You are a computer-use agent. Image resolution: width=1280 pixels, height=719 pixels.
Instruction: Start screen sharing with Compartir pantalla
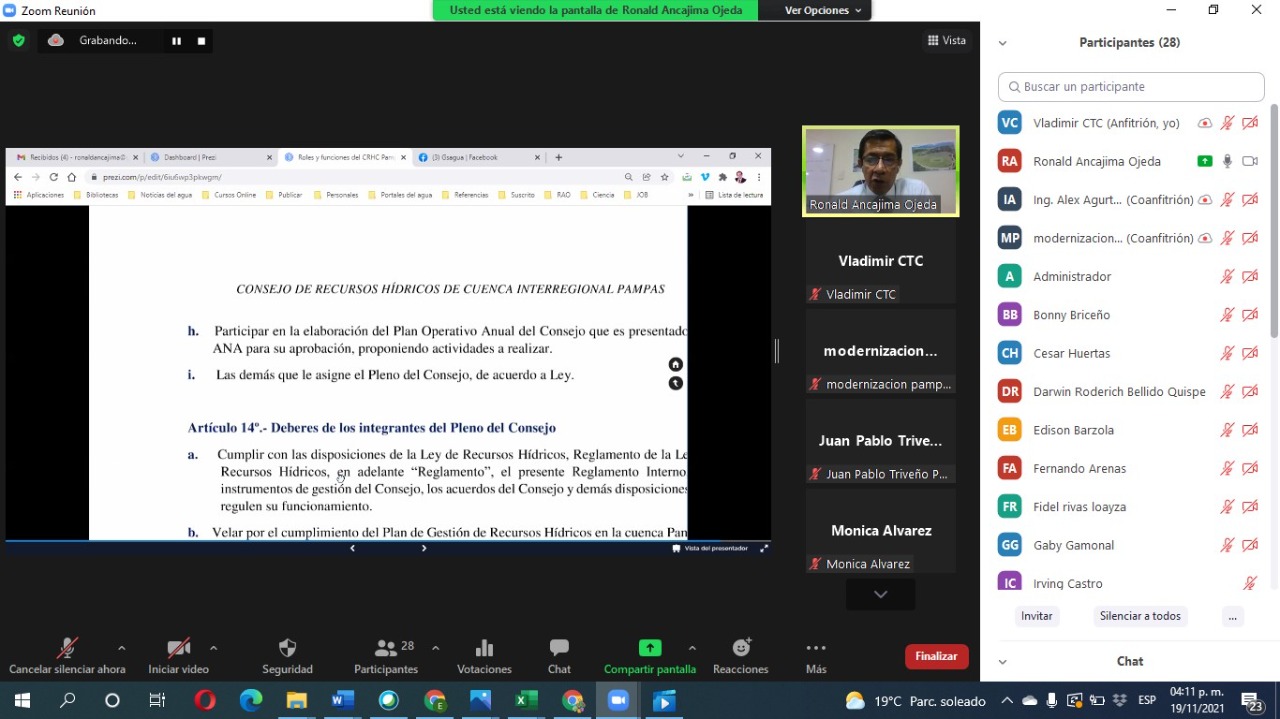coord(649,656)
